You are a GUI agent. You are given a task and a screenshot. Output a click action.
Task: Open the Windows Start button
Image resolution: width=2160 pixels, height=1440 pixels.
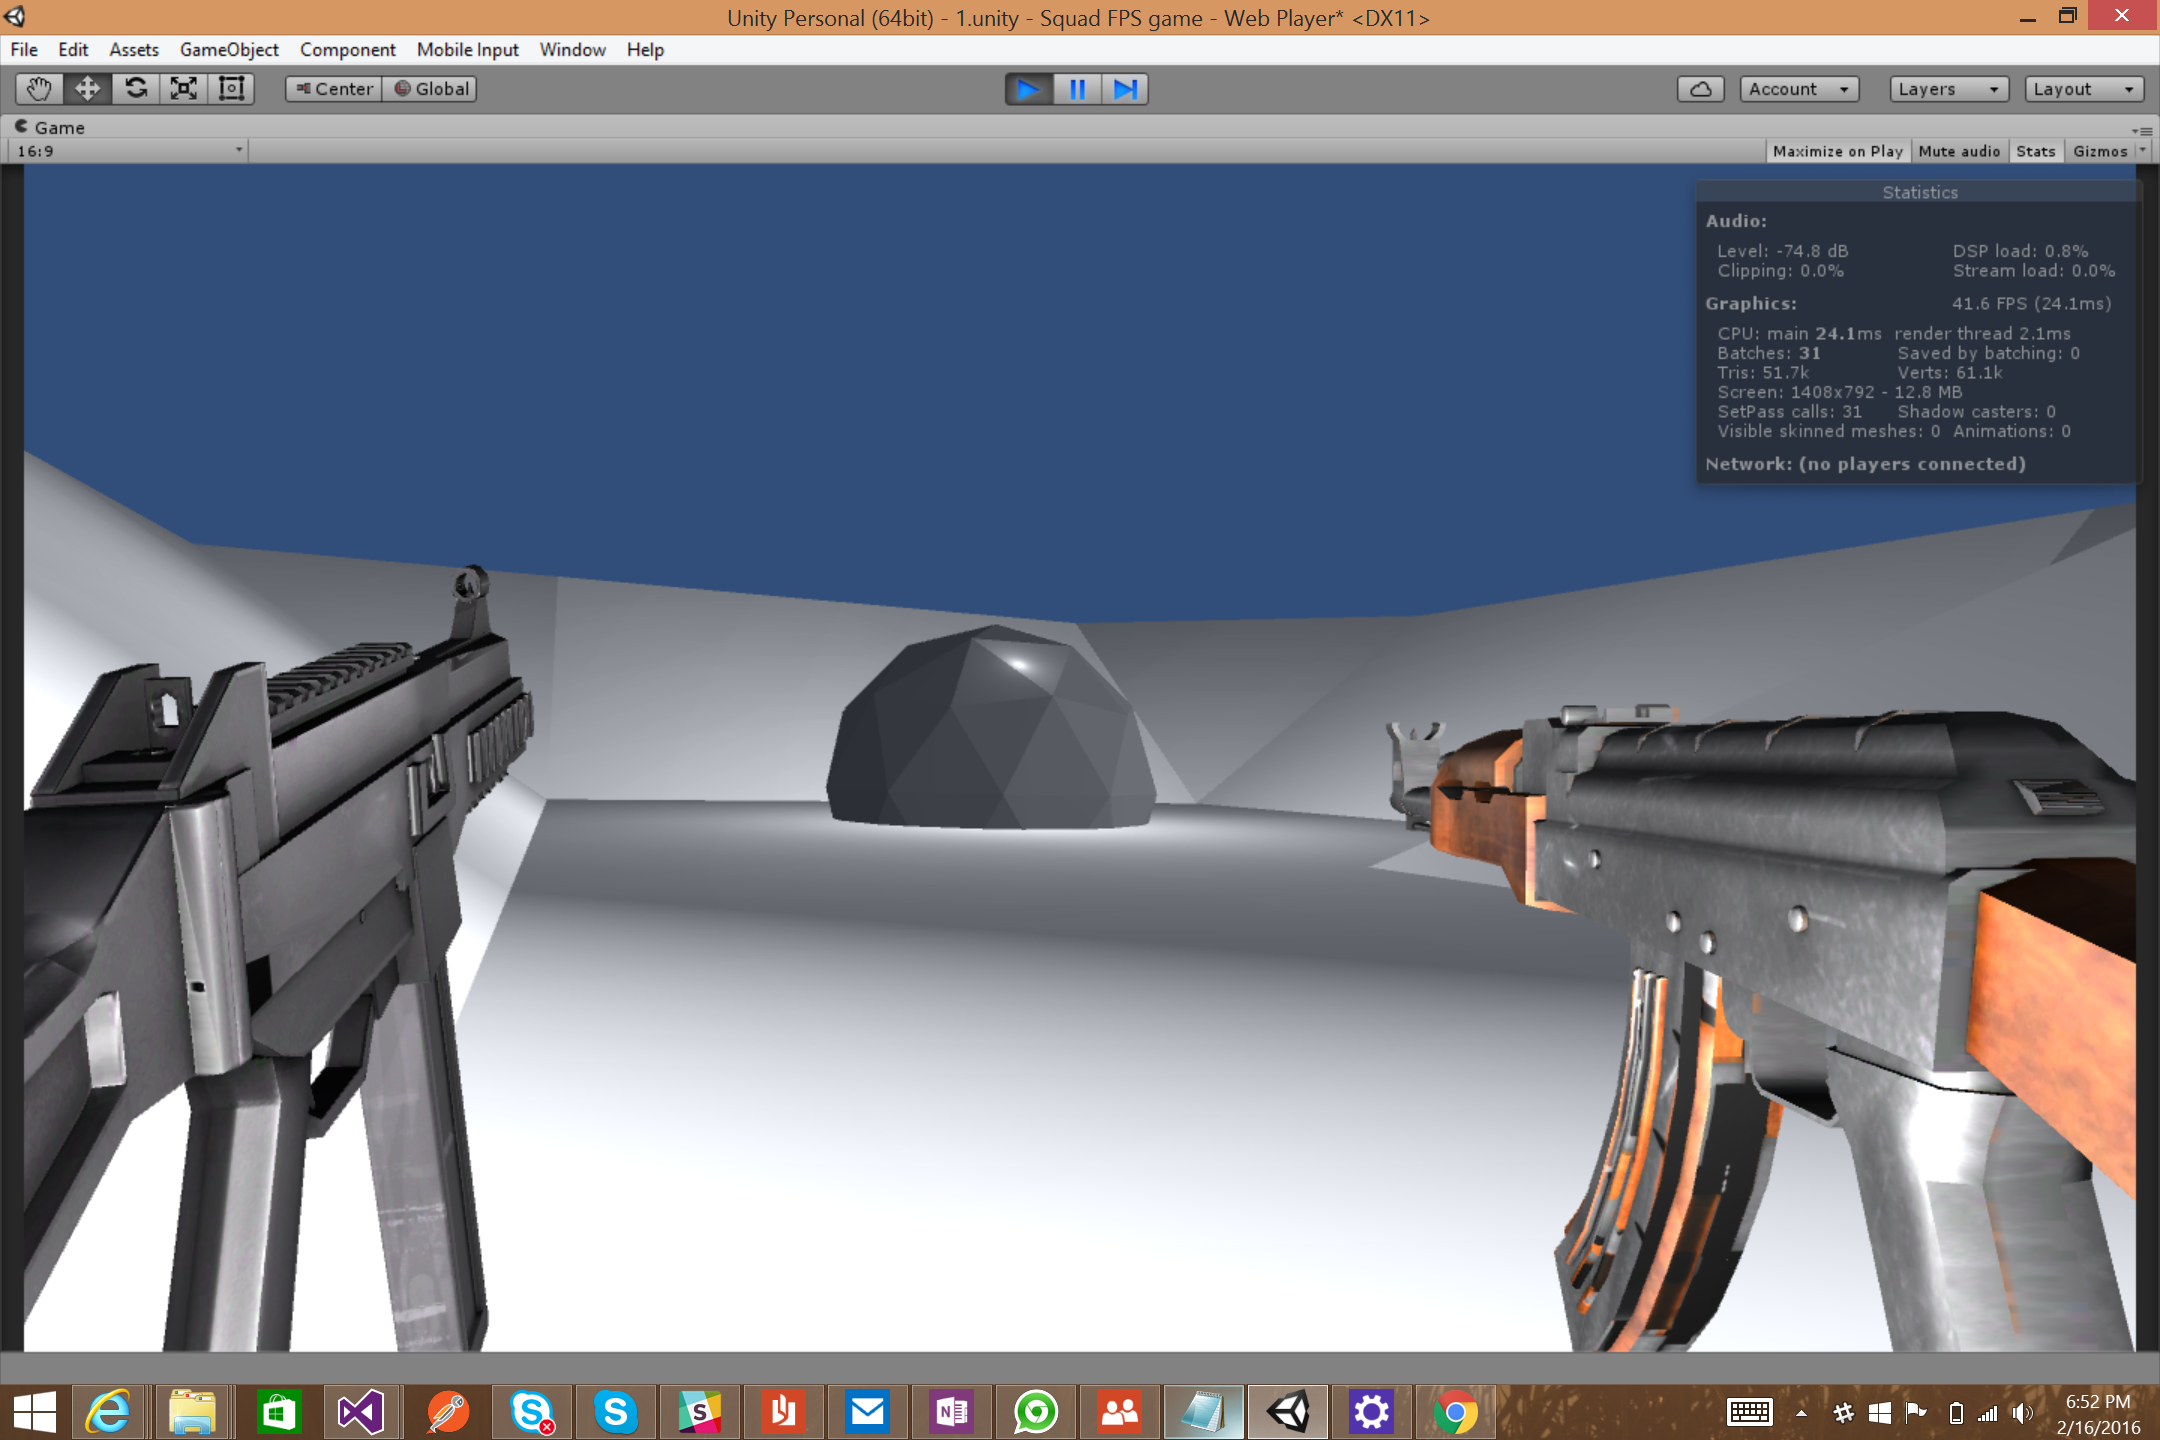tap(35, 1412)
